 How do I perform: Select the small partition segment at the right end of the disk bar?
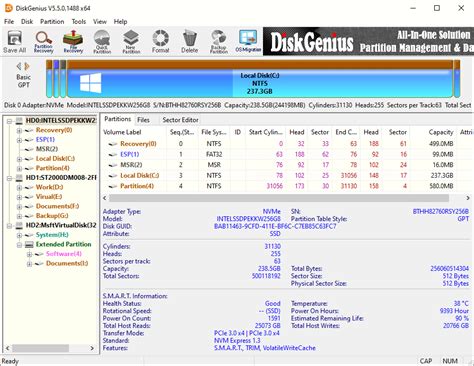click(x=457, y=79)
